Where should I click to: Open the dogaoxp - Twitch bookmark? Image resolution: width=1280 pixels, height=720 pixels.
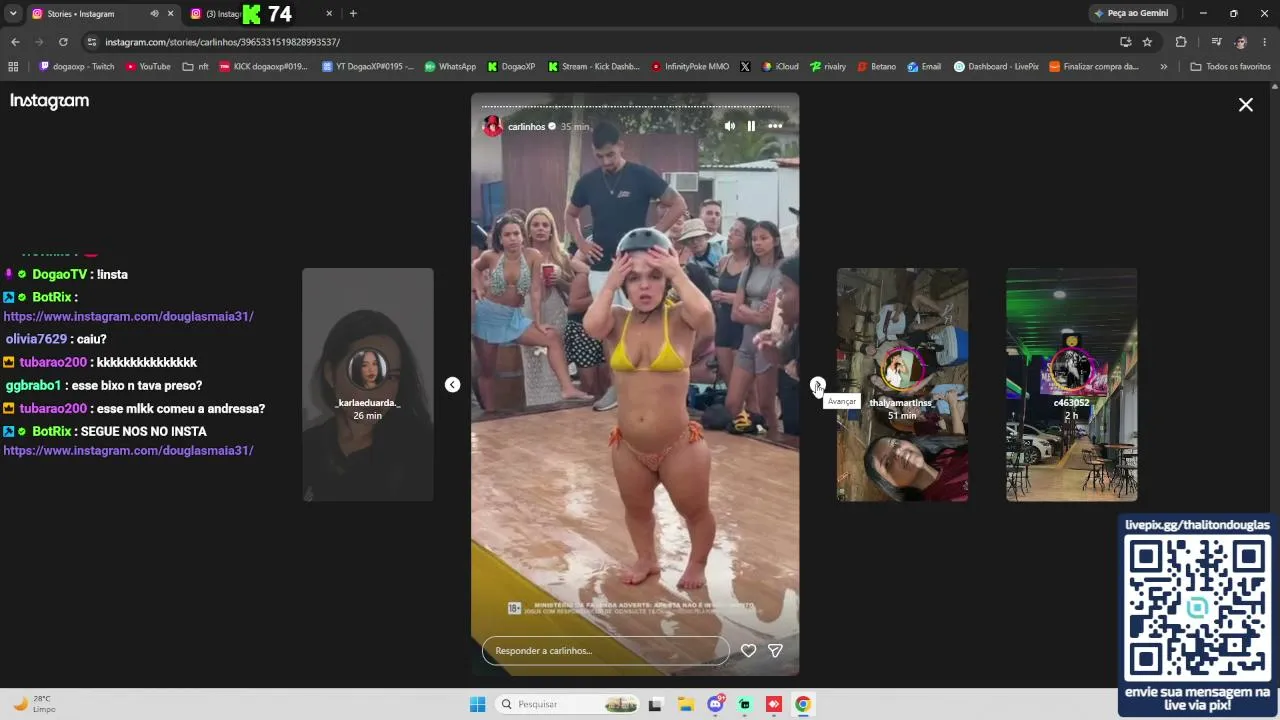pyautogui.click(x=77, y=67)
